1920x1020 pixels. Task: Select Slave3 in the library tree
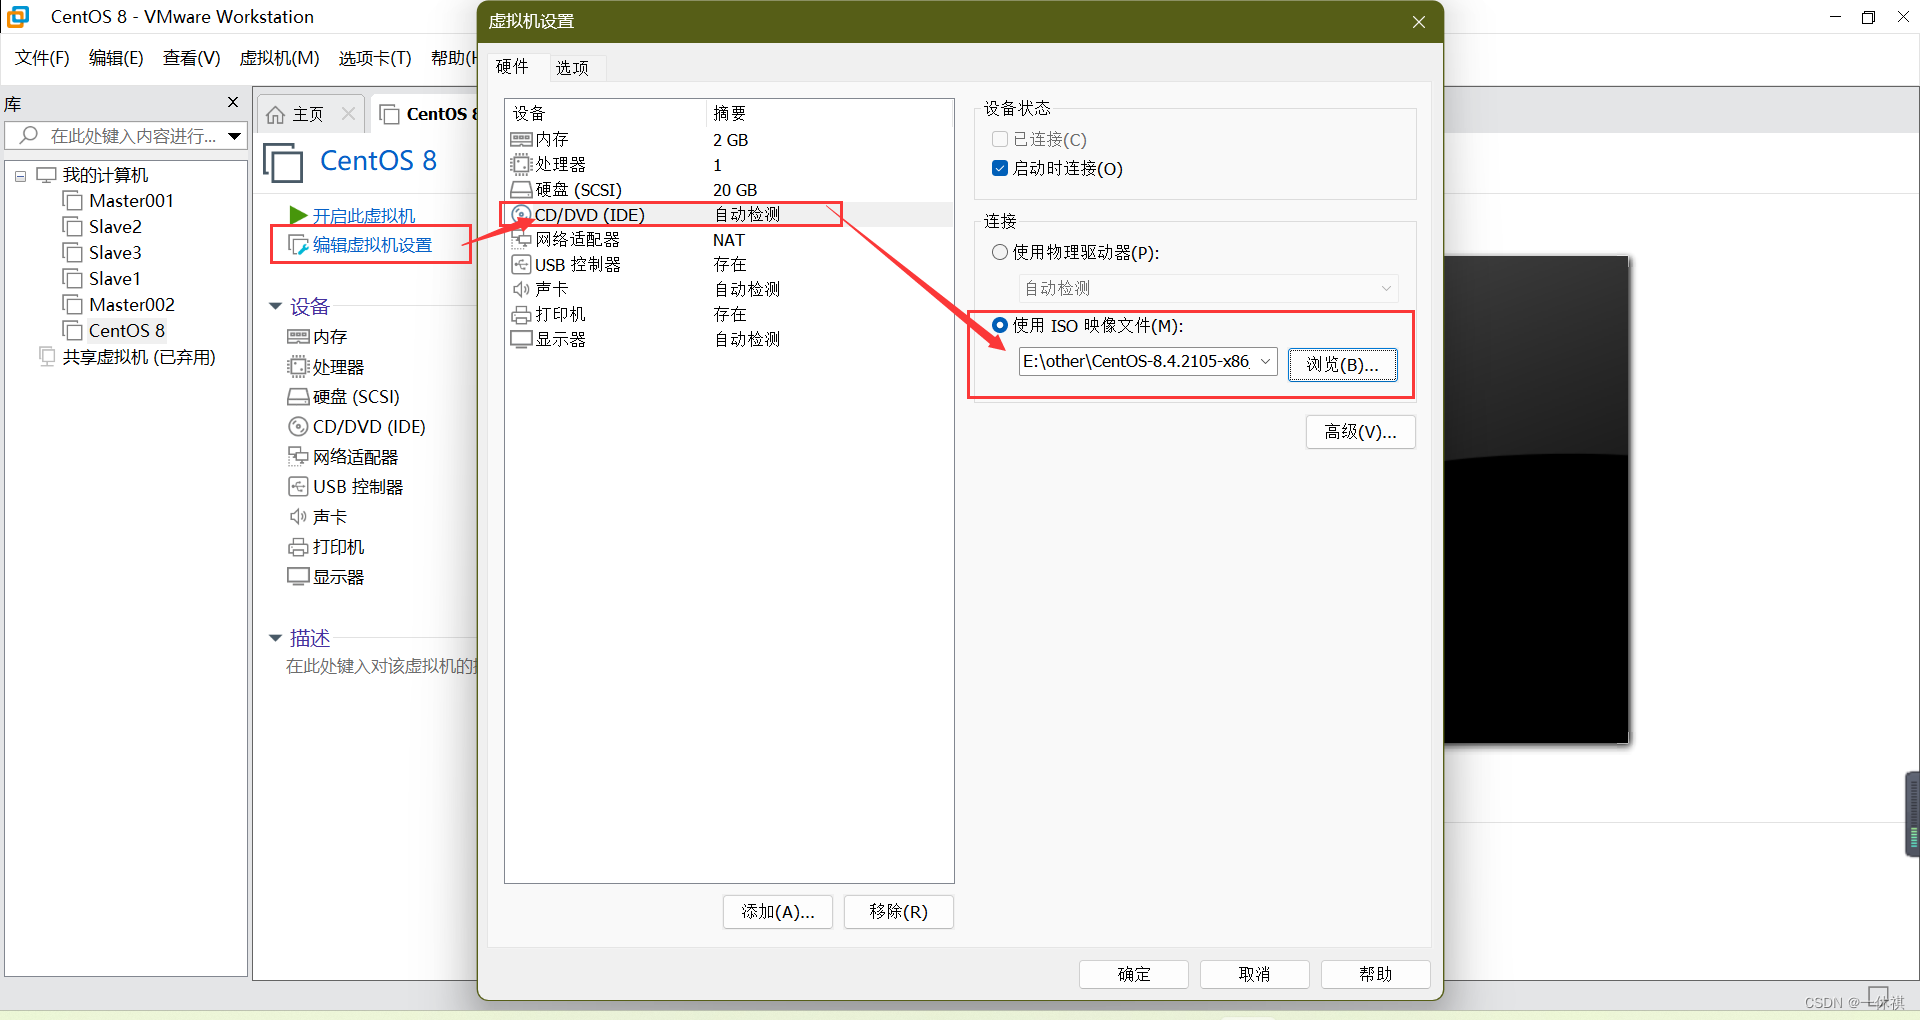coord(115,253)
